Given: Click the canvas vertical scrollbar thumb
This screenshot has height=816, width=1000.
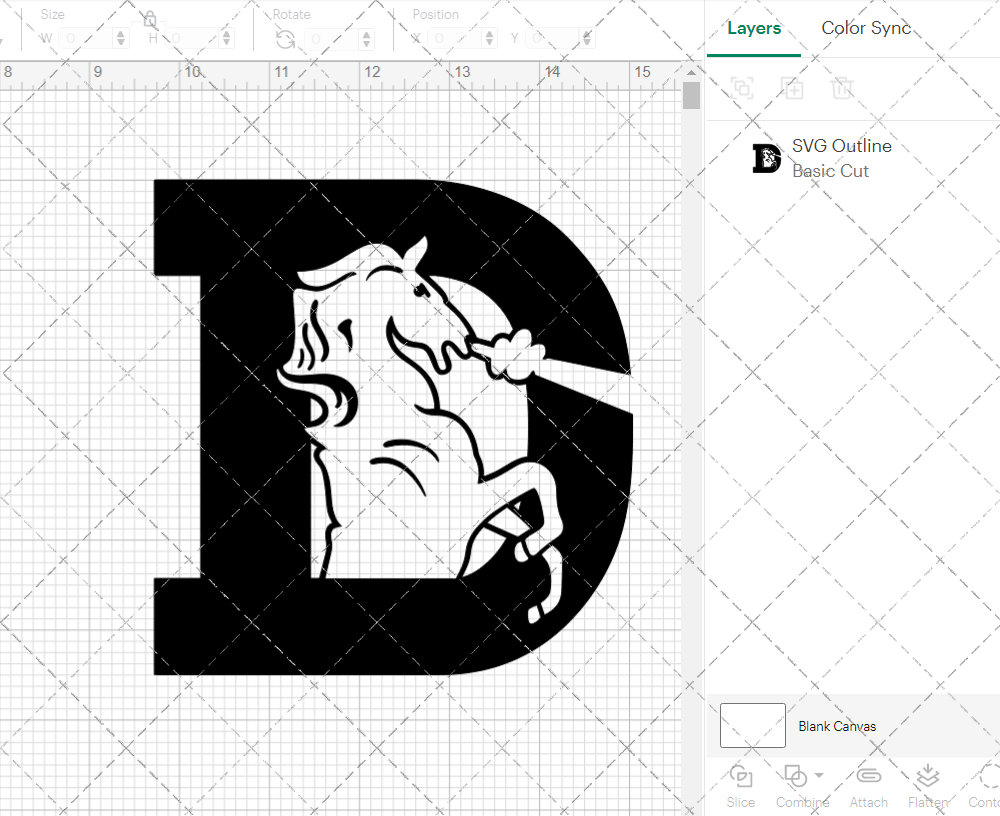Looking at the screenshot, I should 691,96.
